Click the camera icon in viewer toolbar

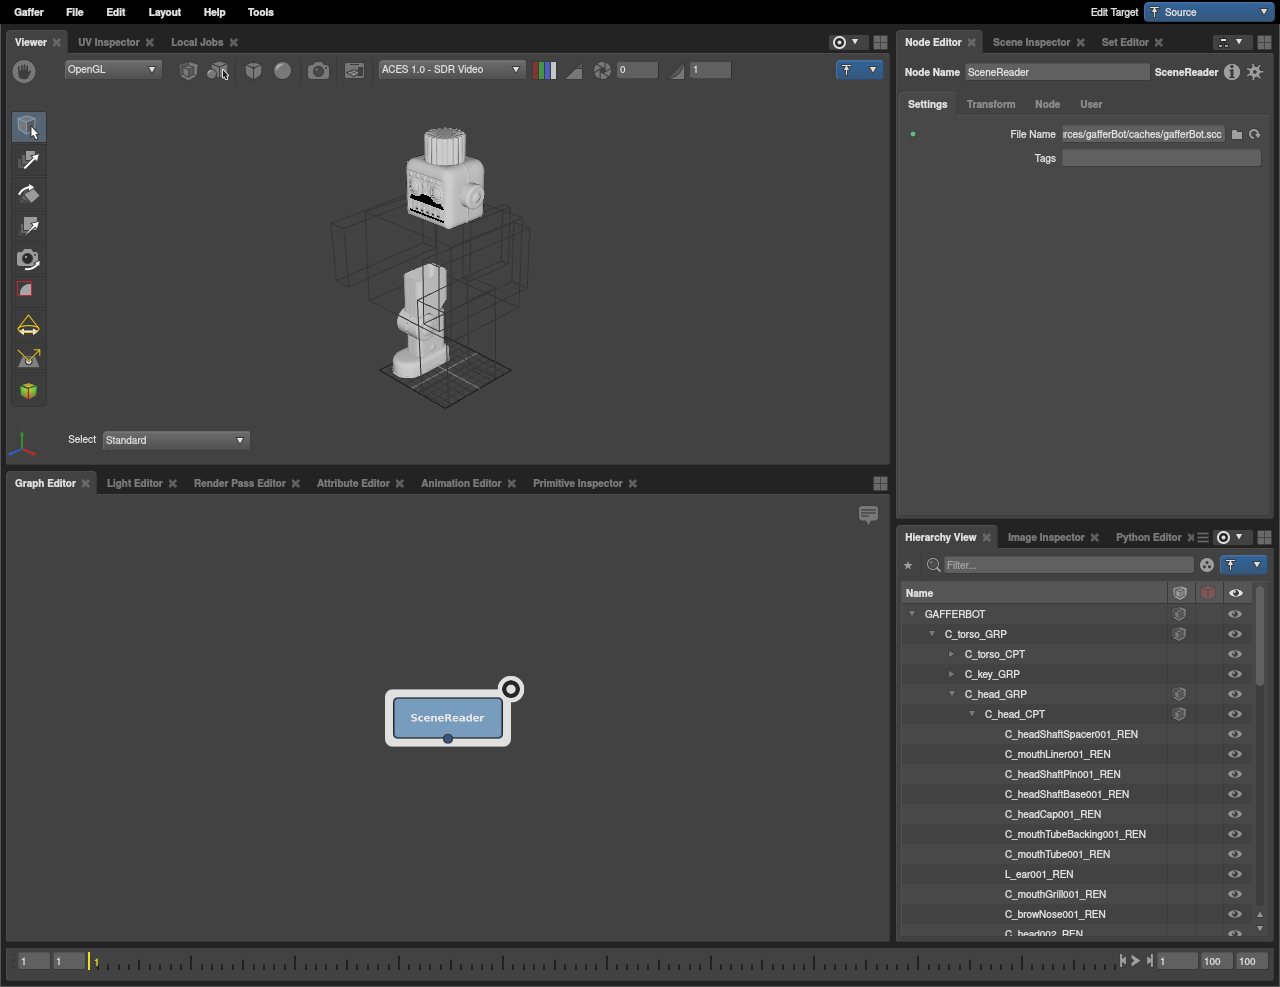(x=318, y=70)
